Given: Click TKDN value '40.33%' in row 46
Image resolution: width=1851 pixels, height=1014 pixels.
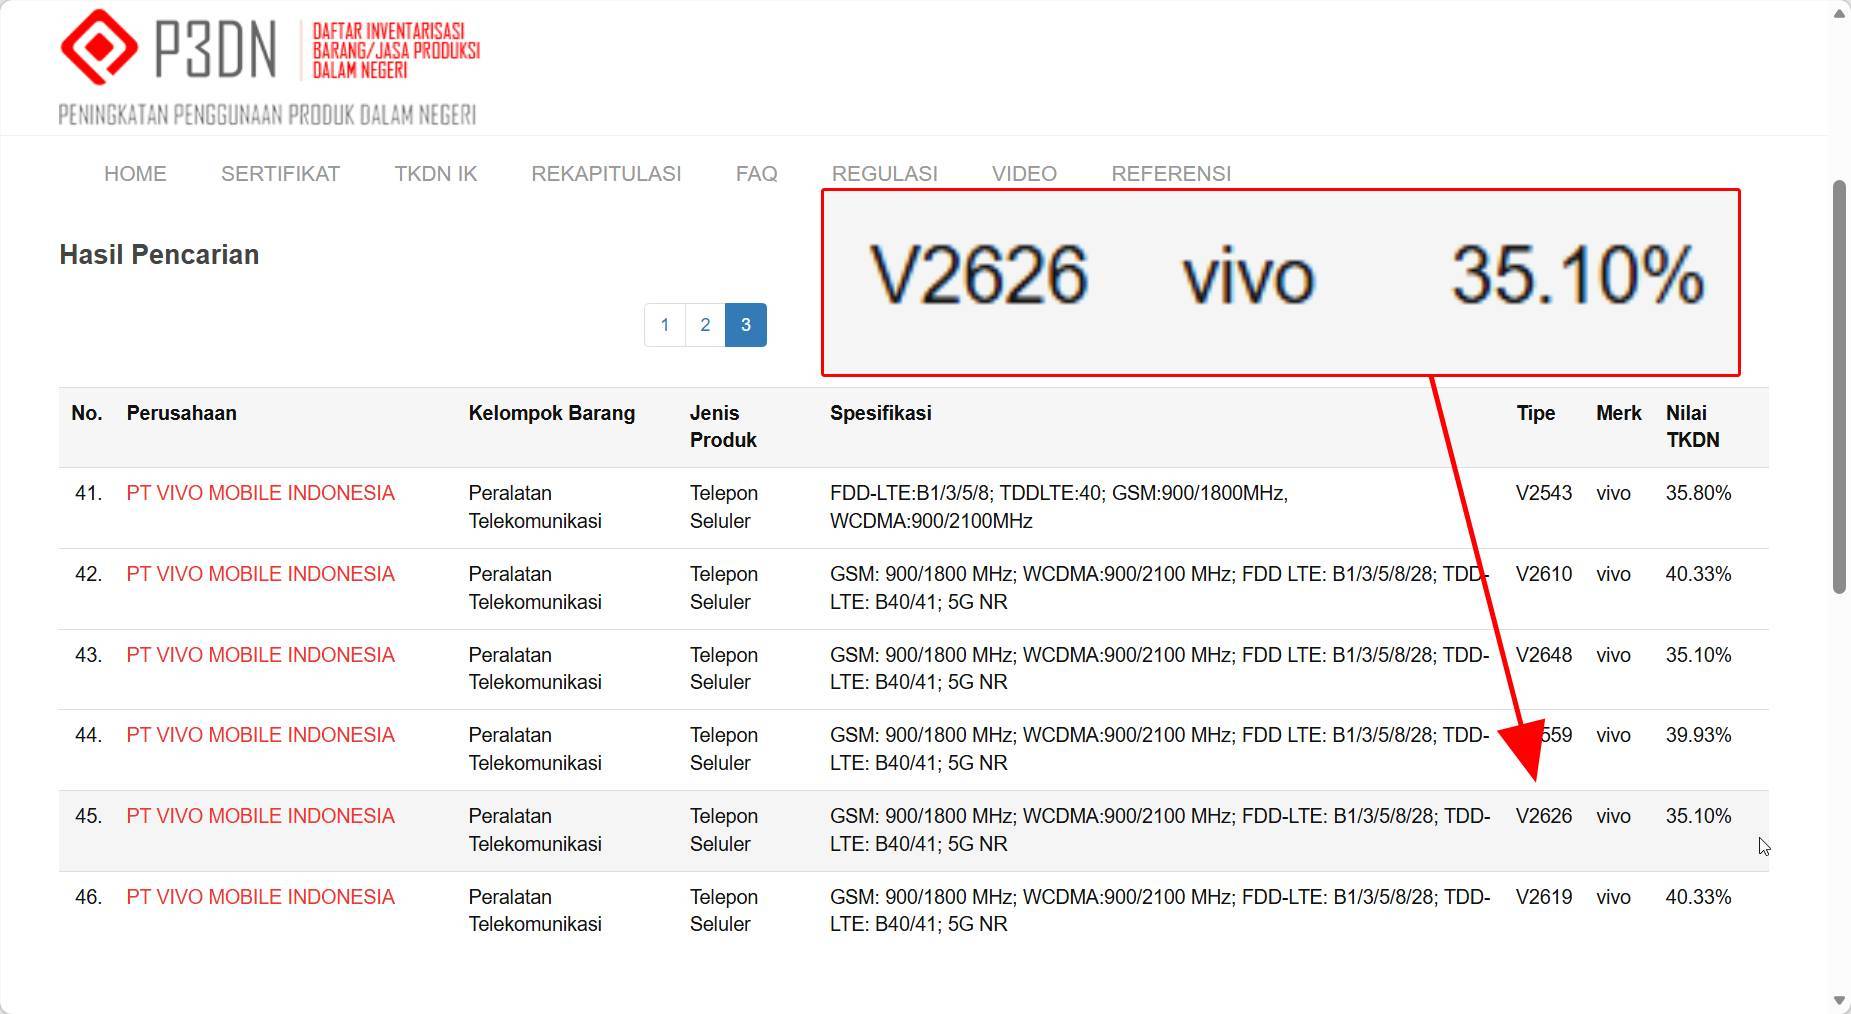Looking at the screenshot, I should coord(1698,897).
